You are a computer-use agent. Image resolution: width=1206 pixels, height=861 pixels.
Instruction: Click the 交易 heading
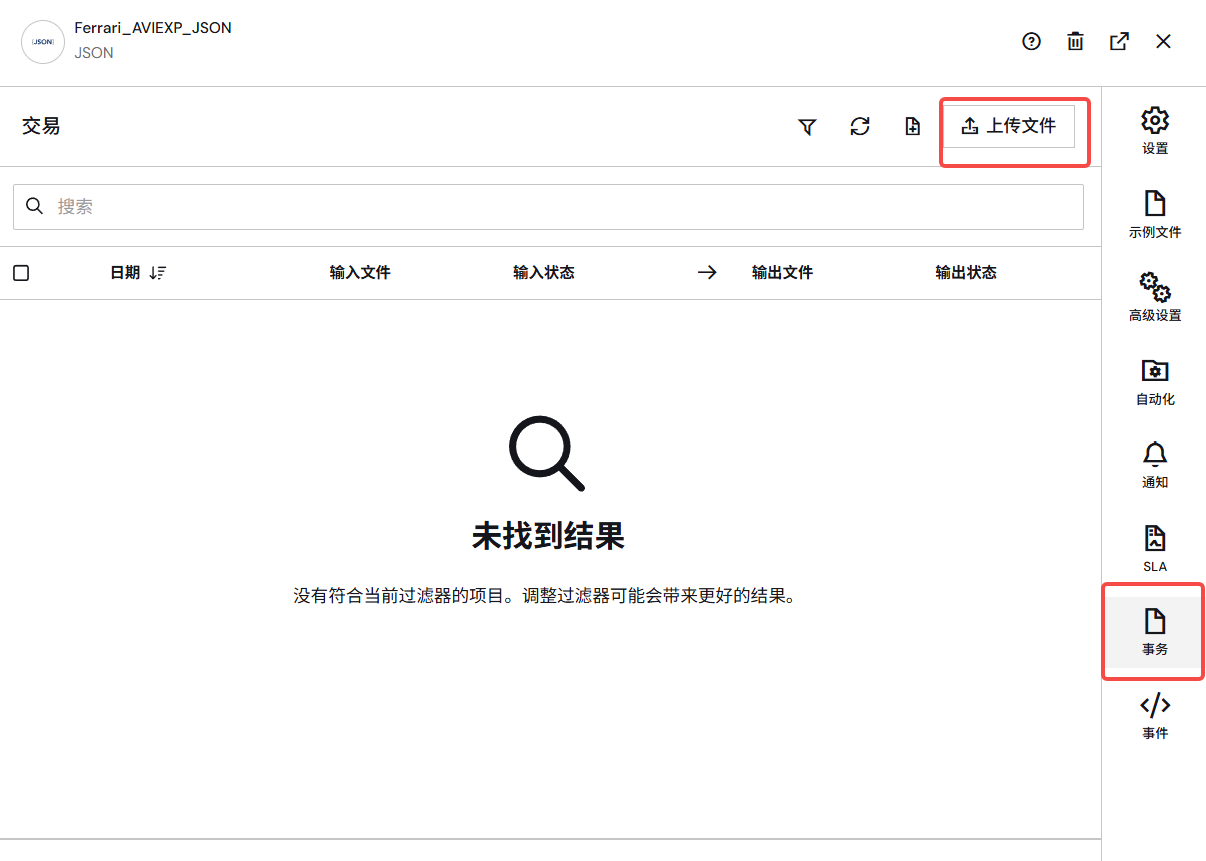(x=41, y=126)
